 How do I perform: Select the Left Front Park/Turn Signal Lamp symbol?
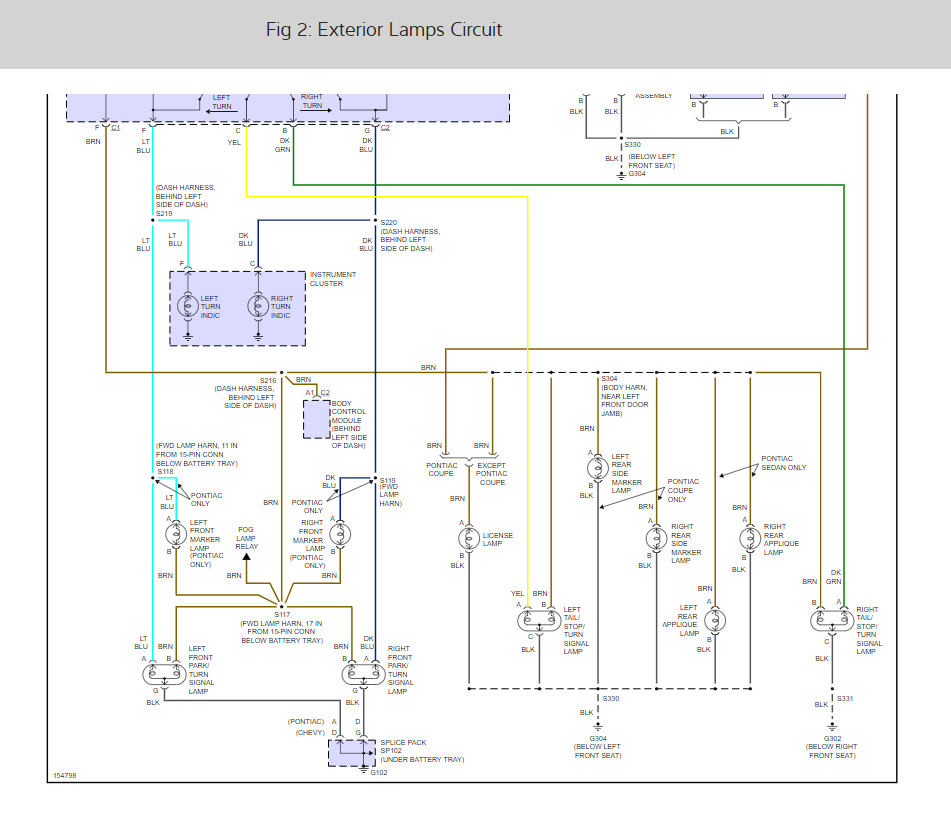click(x=164, y=674)
